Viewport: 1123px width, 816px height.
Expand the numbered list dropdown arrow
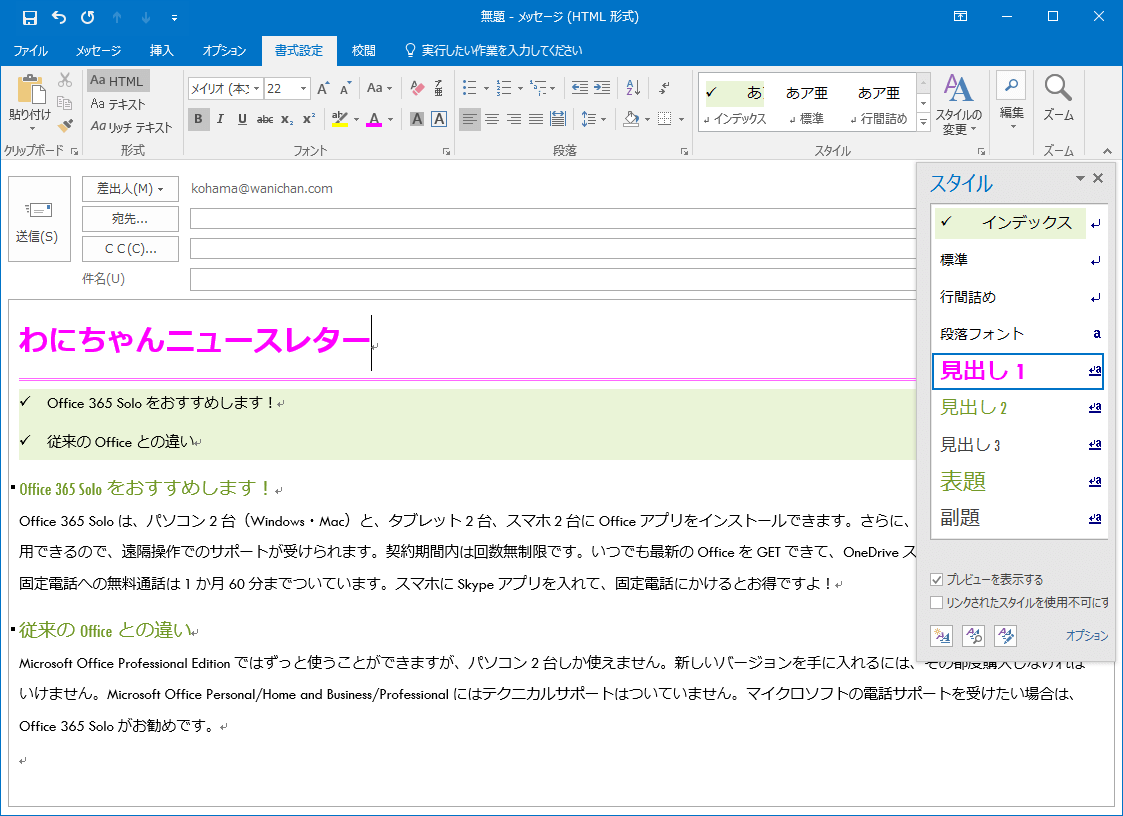tap(521, 88)
